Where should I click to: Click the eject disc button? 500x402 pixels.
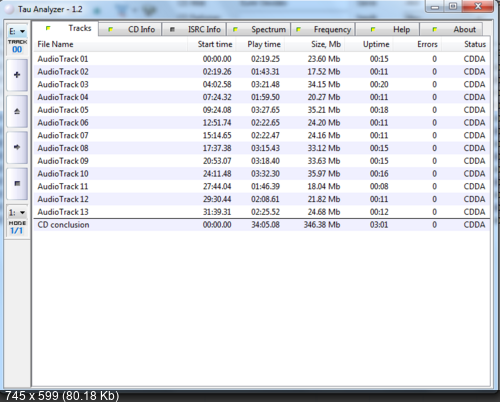(17, 111)
